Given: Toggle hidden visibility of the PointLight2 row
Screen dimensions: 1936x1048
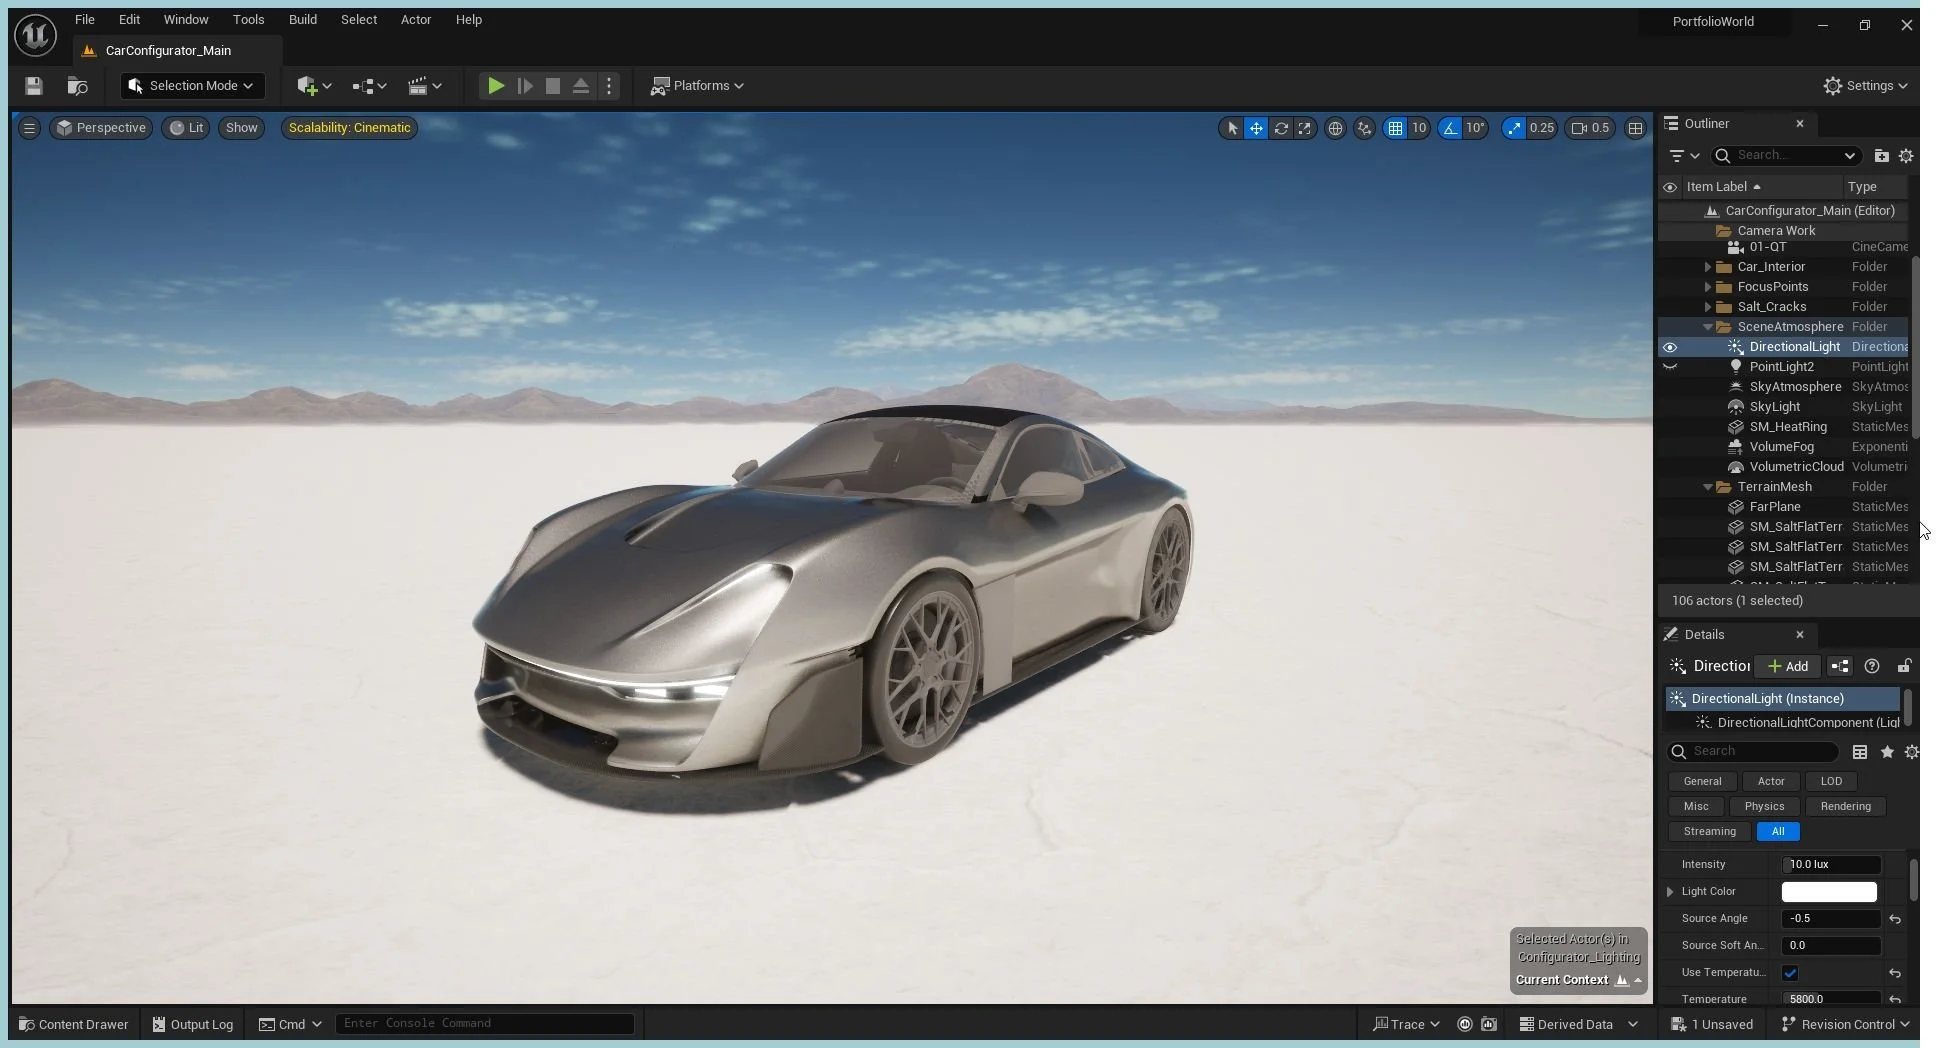Looking at the screenshot, I should (1669, 367).
